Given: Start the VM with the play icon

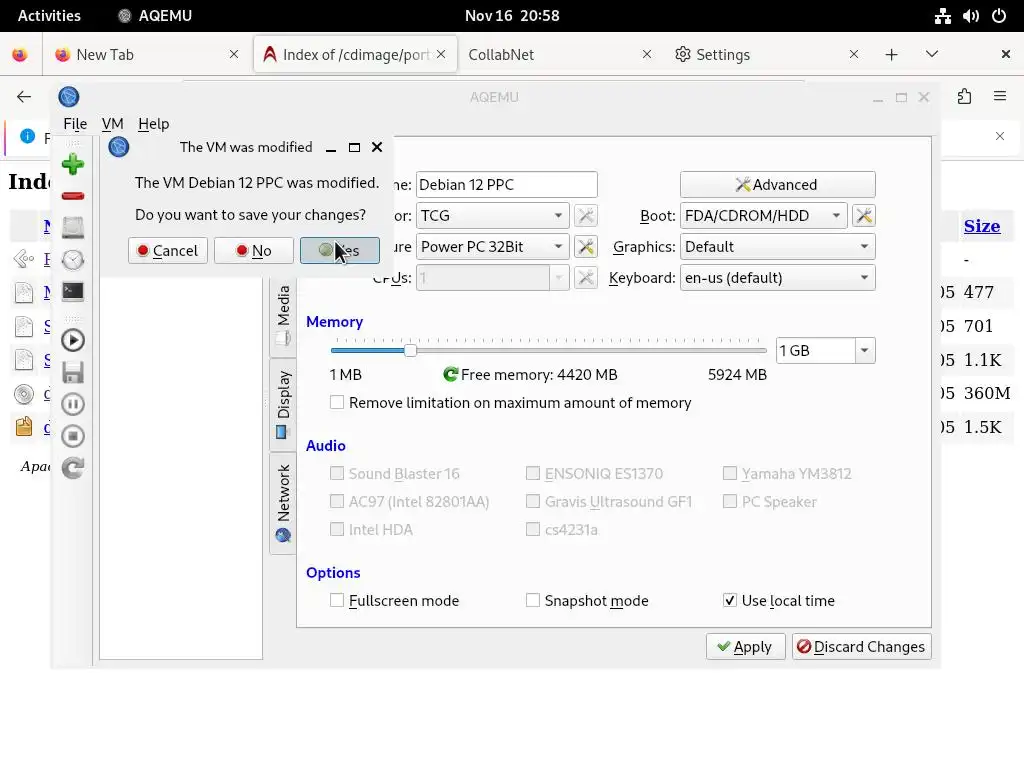Looking at the screenshot, I should [x=72, y=340].
